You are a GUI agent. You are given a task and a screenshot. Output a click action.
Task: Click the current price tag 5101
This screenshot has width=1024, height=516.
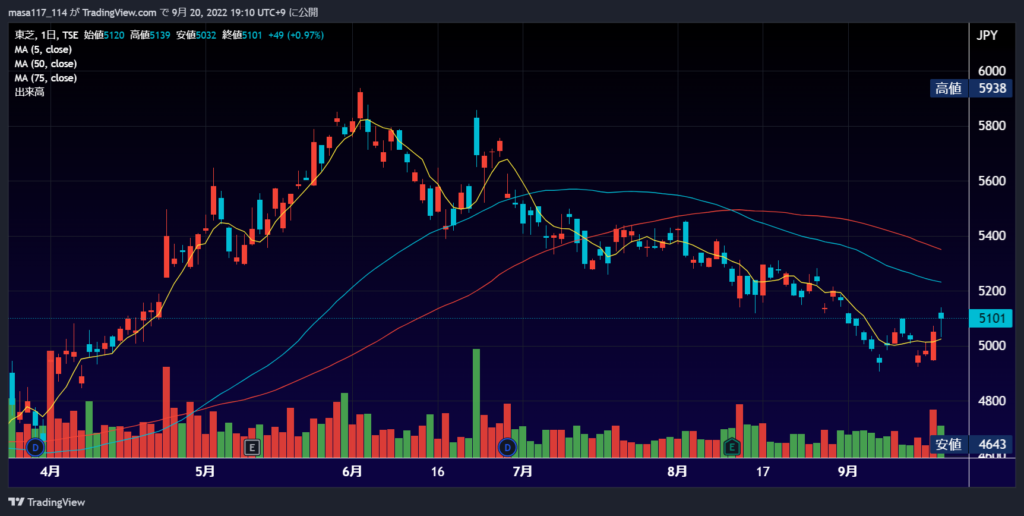[x=991, y=318]
